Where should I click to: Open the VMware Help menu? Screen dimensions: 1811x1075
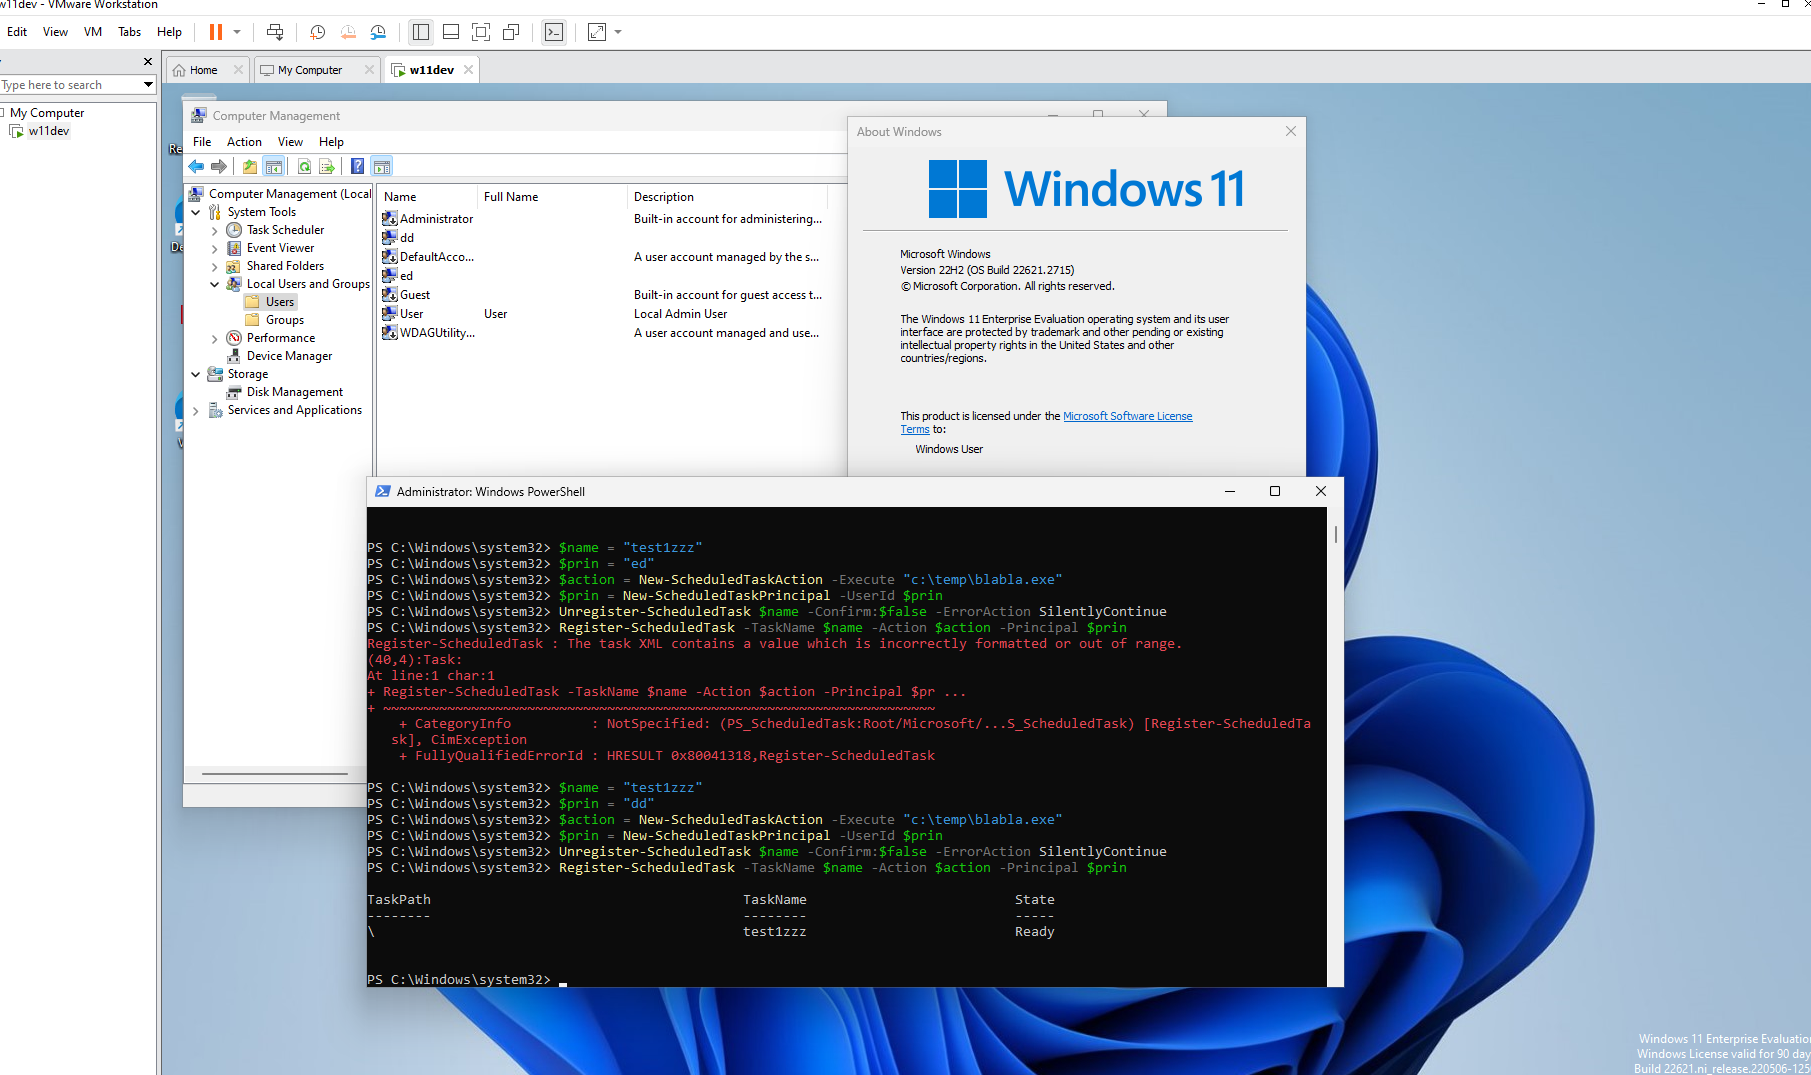[x=169, y=32]
